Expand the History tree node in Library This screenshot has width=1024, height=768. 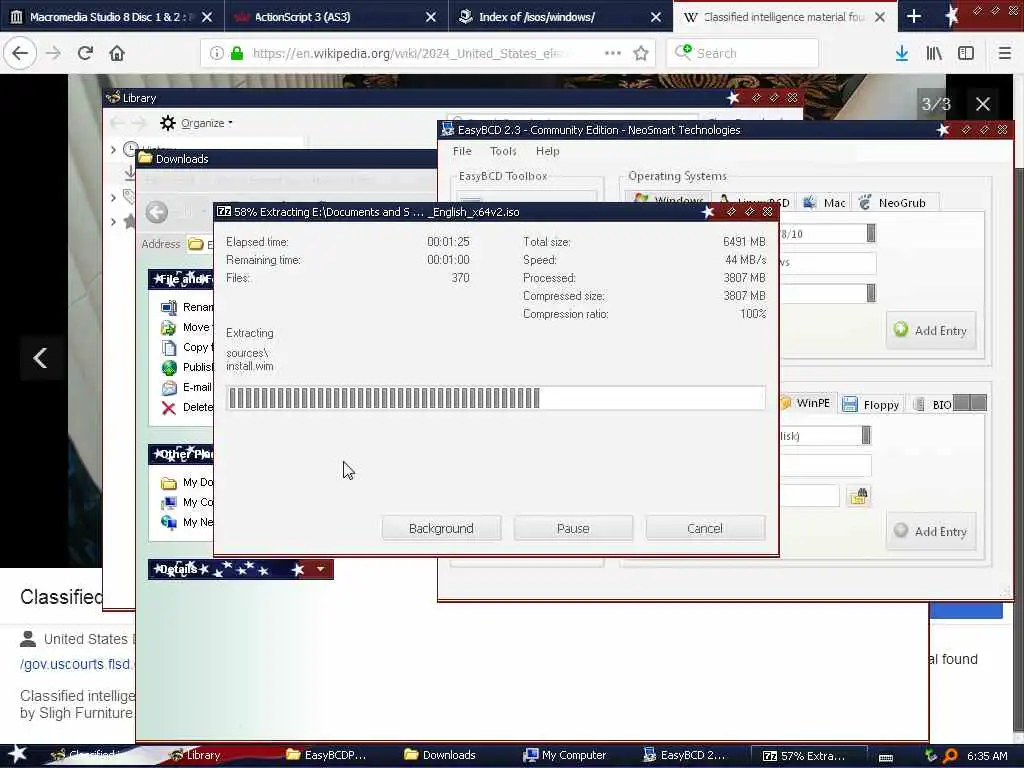tap(113, 150)
